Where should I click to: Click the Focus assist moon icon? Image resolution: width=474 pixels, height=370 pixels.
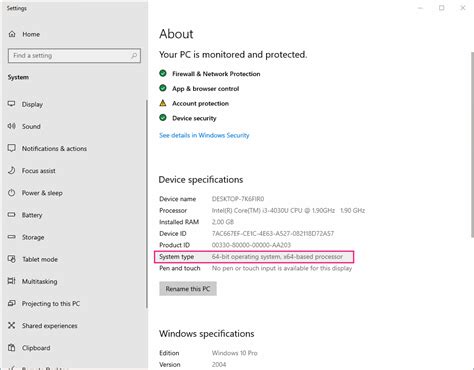[x=12, y=170]
